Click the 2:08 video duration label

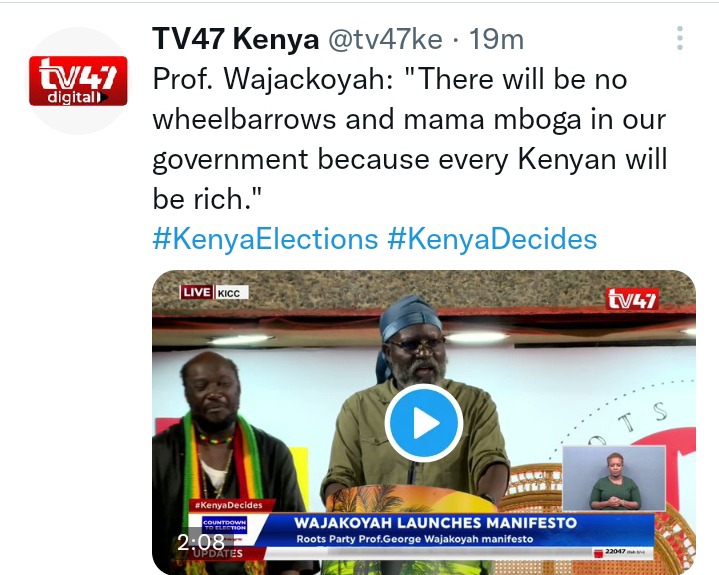click(x=201, y=542)
